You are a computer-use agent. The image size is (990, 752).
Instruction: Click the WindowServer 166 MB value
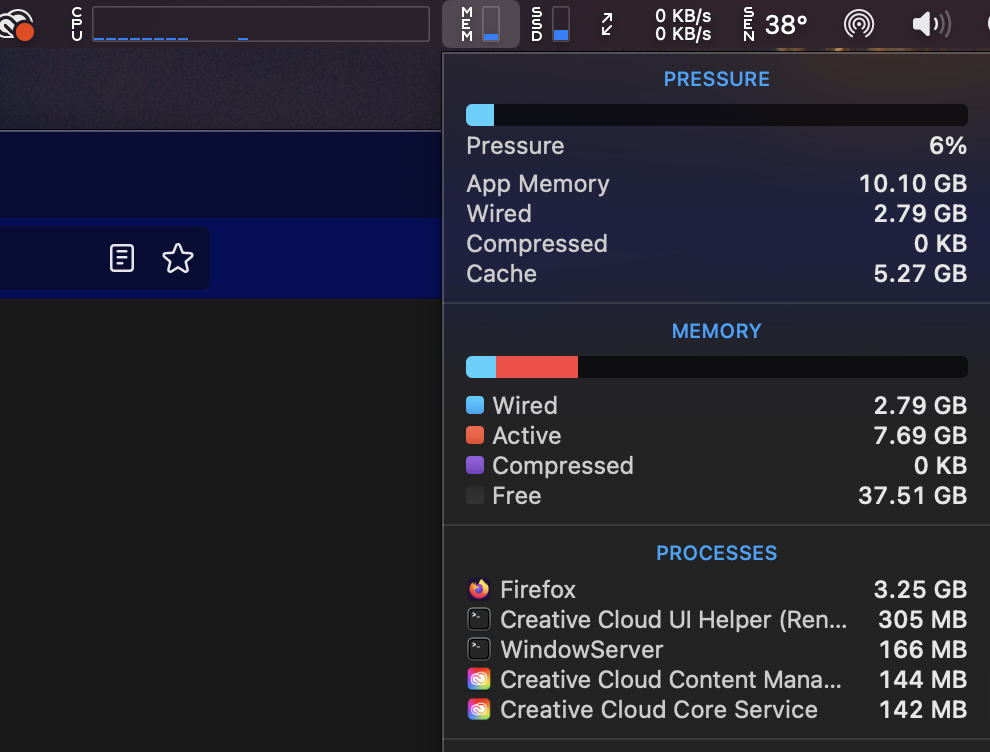pyautogui.click(x=923, y=650)
